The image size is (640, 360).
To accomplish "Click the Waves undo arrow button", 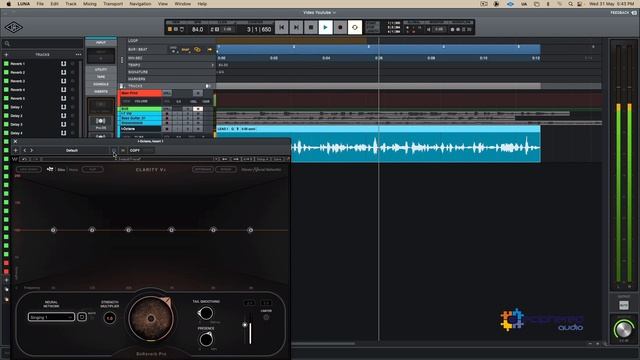I will (24, 159).
